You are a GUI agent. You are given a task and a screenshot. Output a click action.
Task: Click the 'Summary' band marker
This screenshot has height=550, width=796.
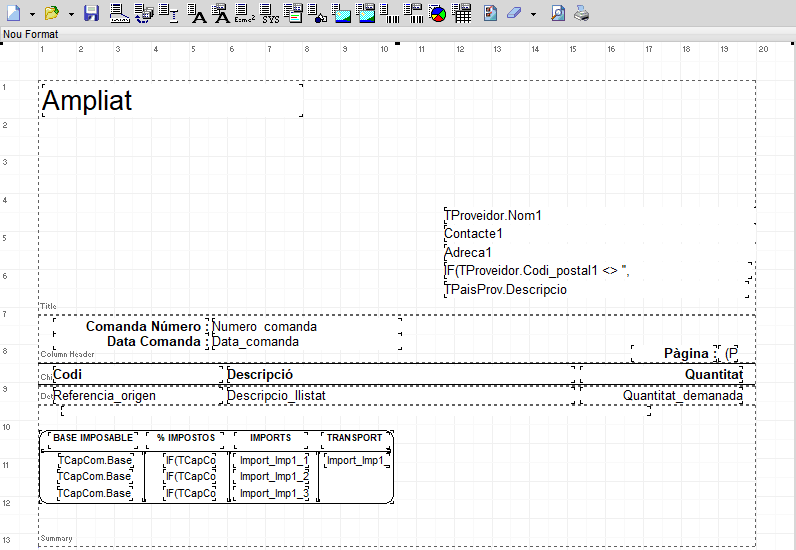click(56, 538)
